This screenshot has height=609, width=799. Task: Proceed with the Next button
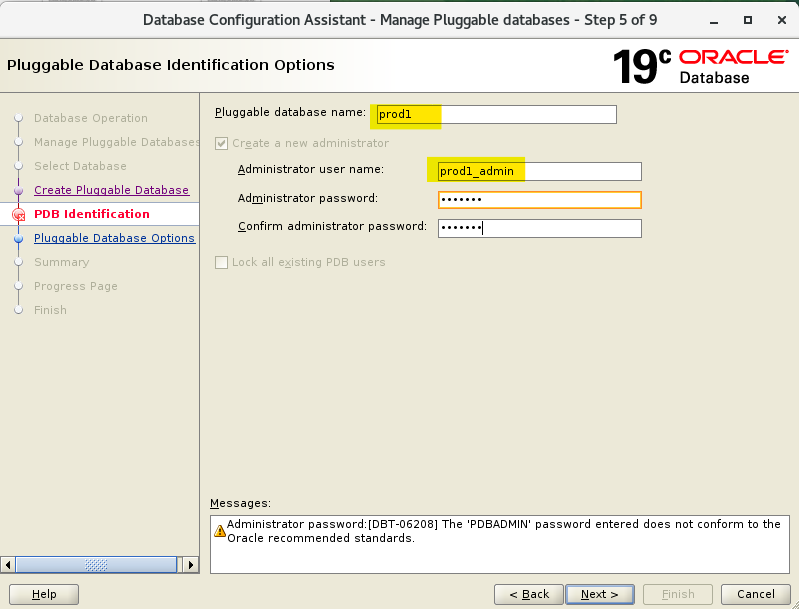coord(600,594)
